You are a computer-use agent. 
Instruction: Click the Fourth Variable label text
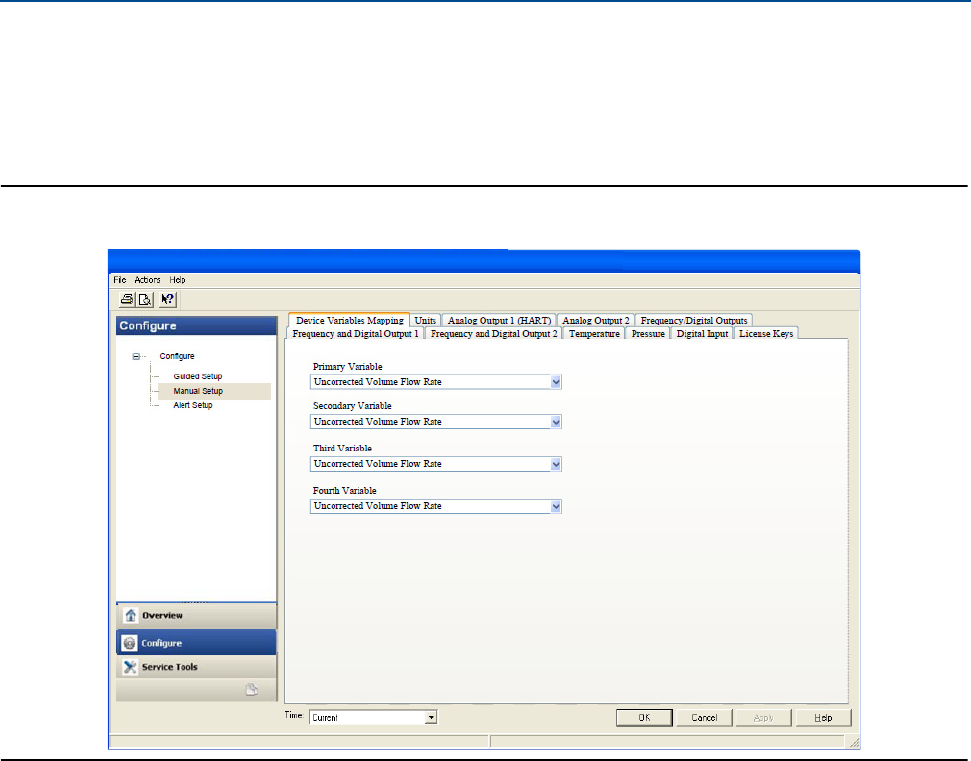pos(344,490)
